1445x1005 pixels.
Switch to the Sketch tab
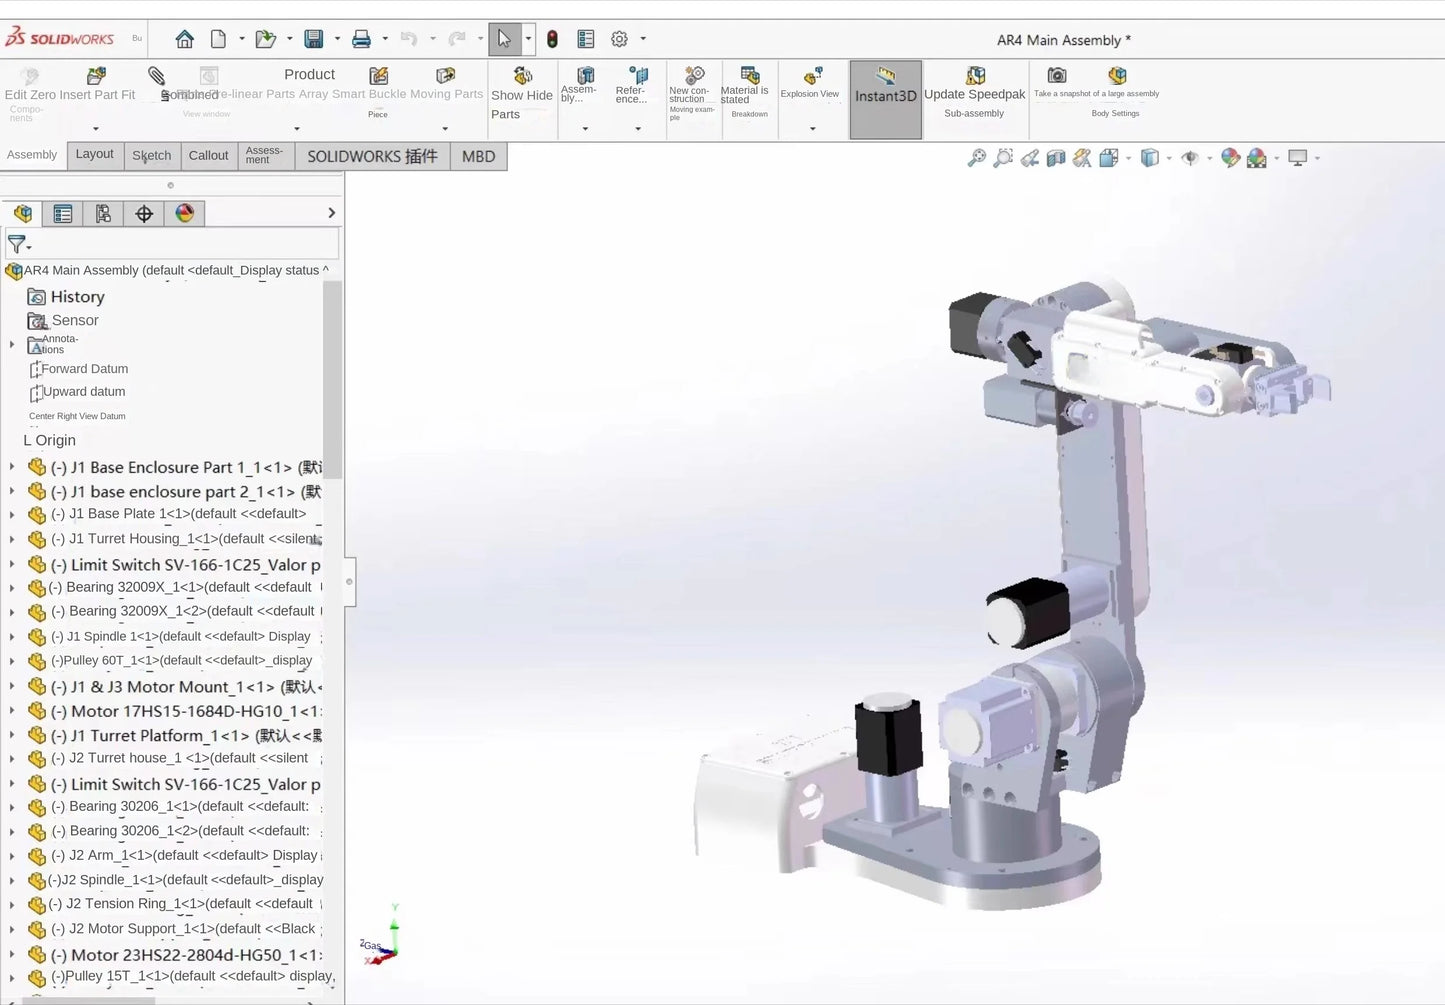point(151,156)
